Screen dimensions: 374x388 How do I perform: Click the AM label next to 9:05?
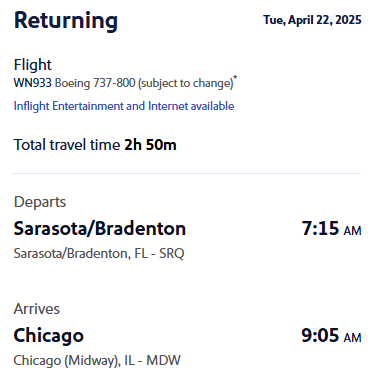coord(353,338)
